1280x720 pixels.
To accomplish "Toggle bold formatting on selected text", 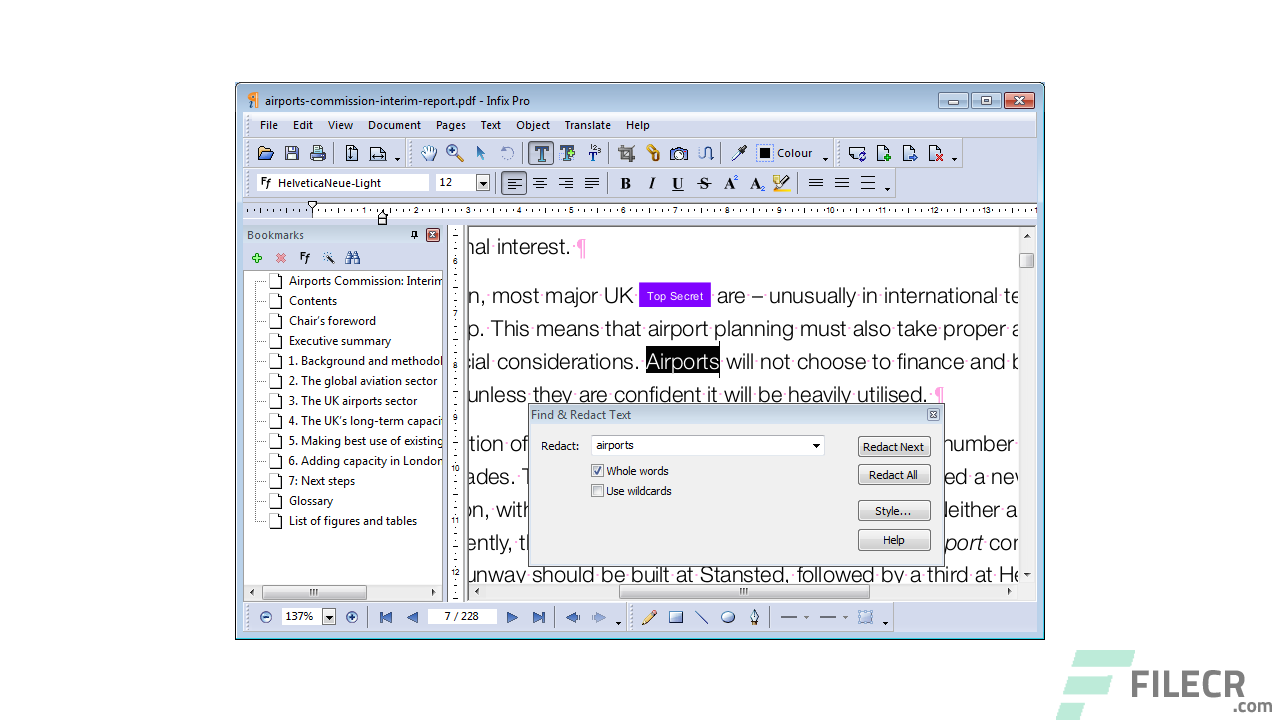I will (x=625, y=183).
